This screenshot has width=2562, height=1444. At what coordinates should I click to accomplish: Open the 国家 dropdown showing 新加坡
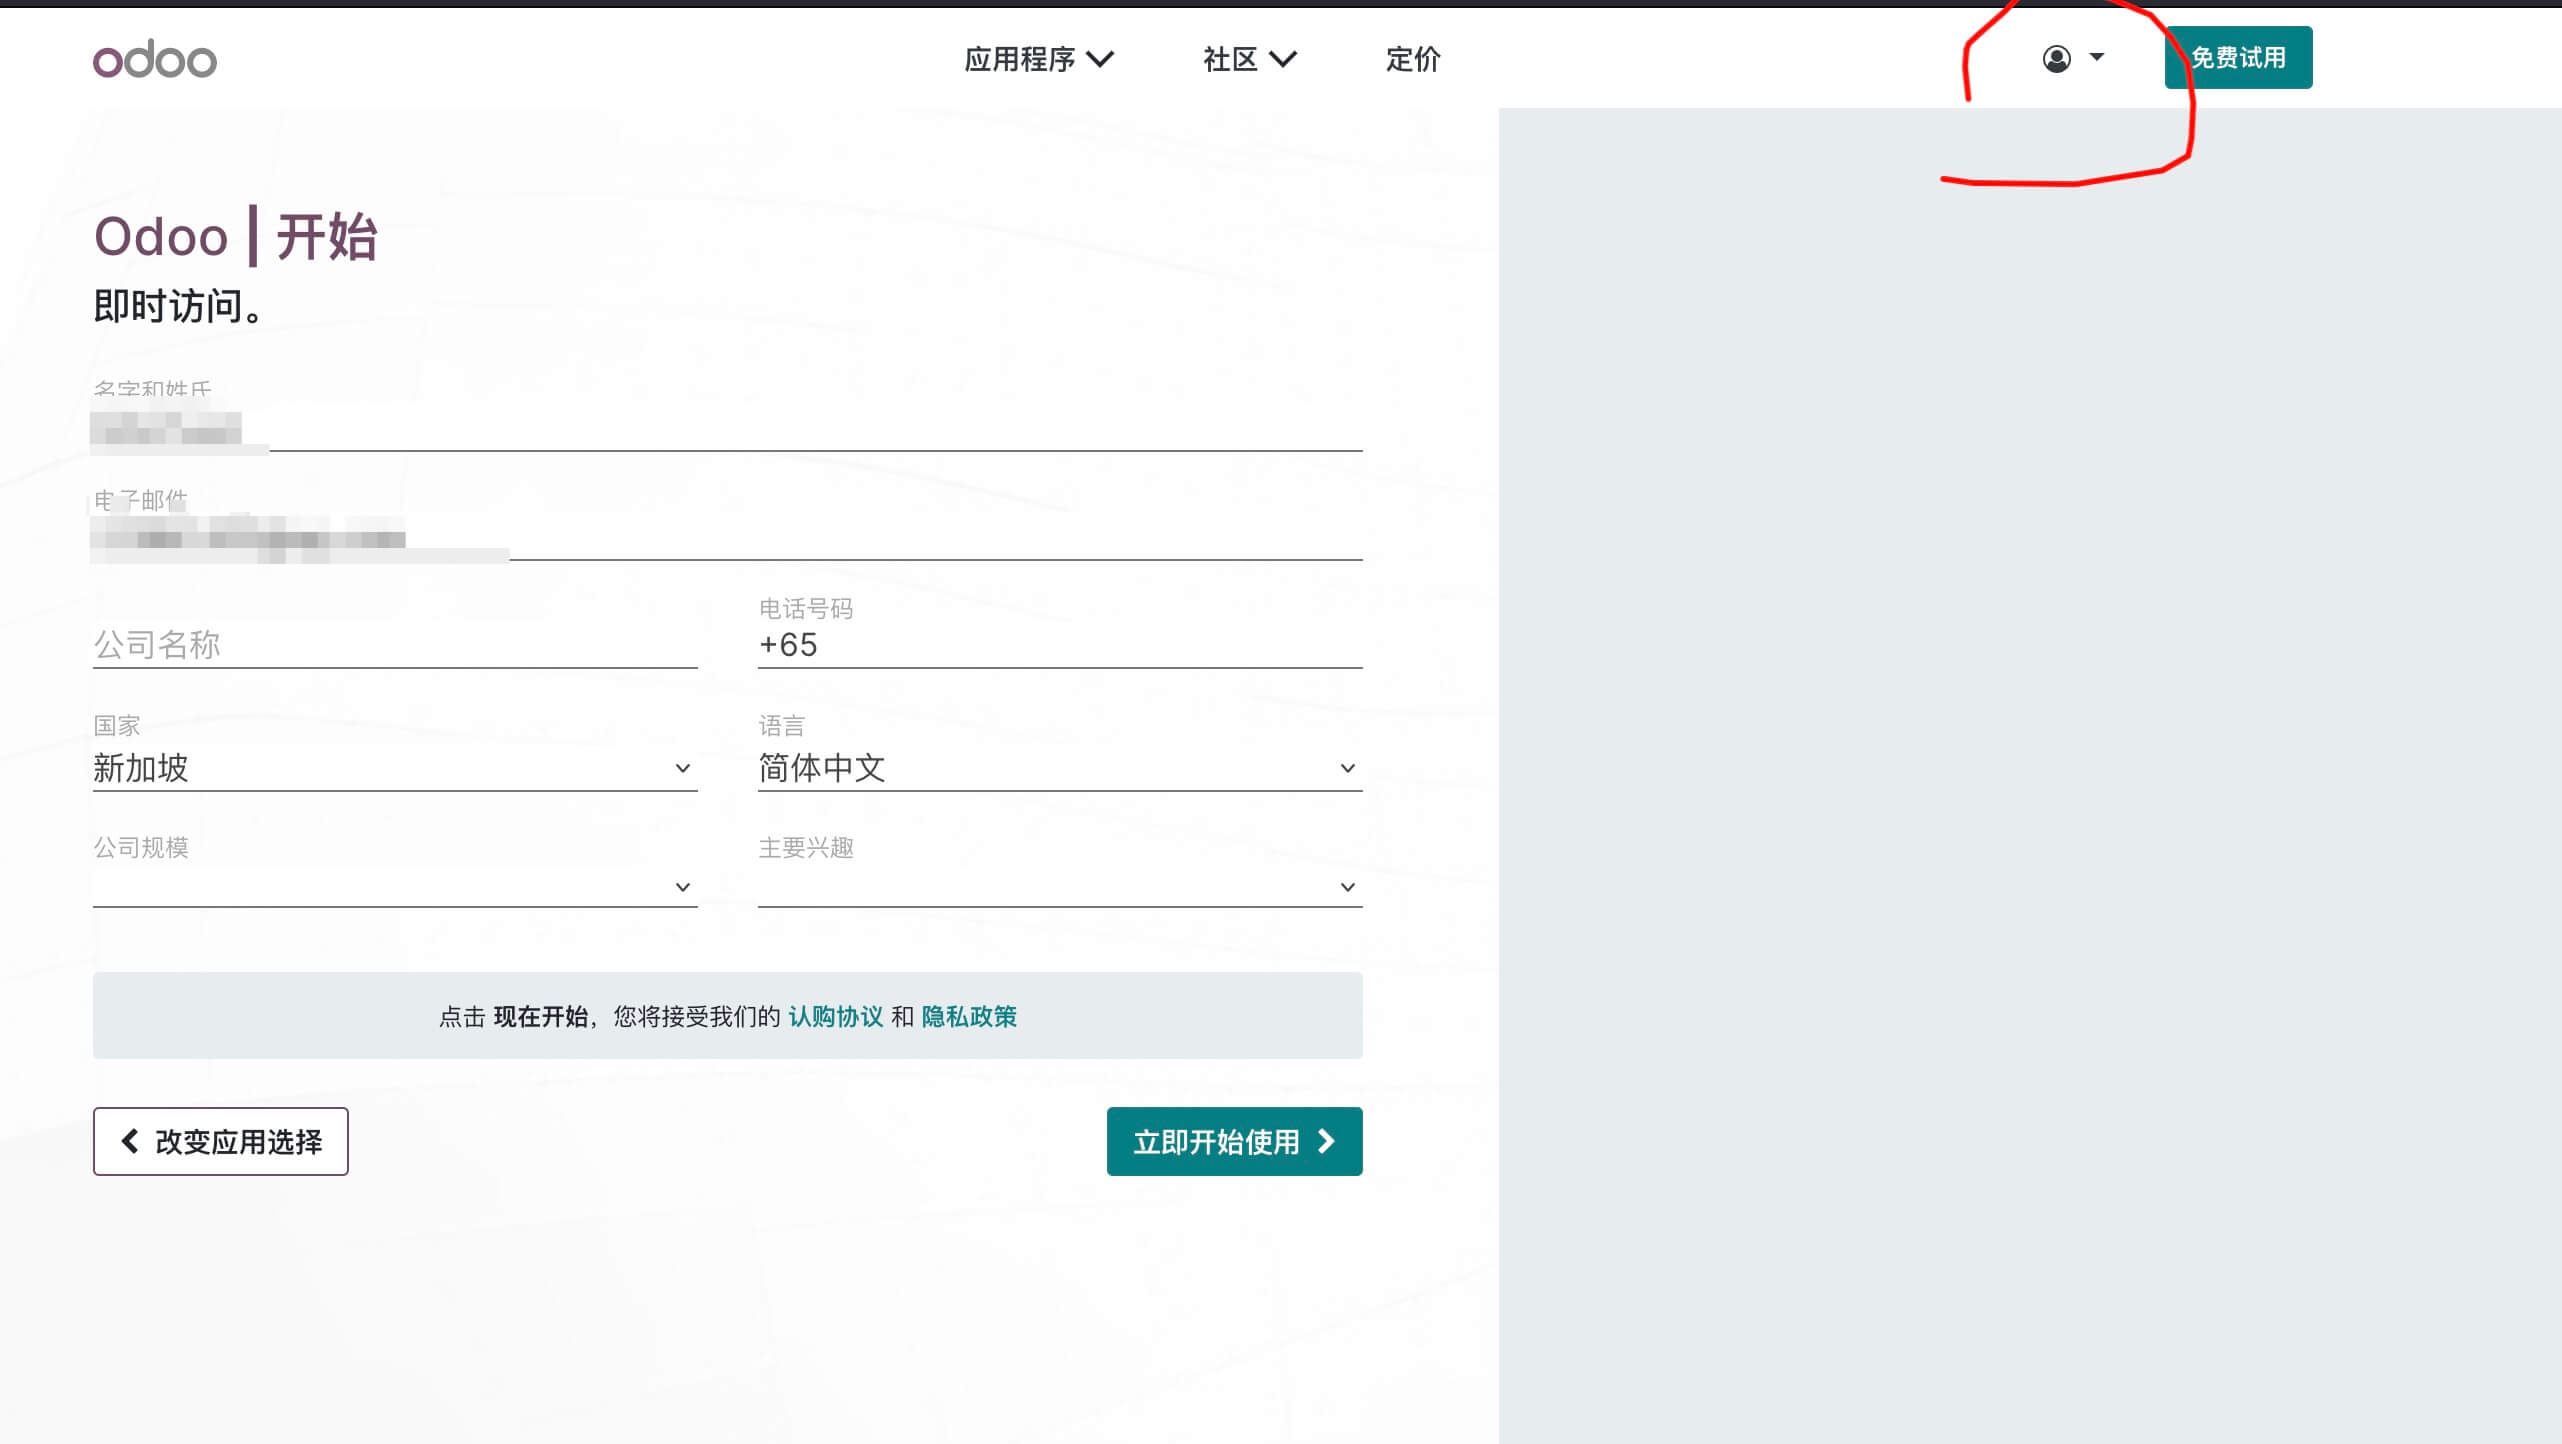[x=394, y=768]
